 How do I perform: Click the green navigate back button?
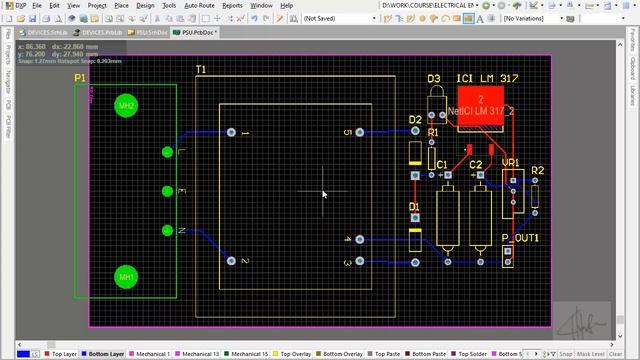tap(486, 6)
